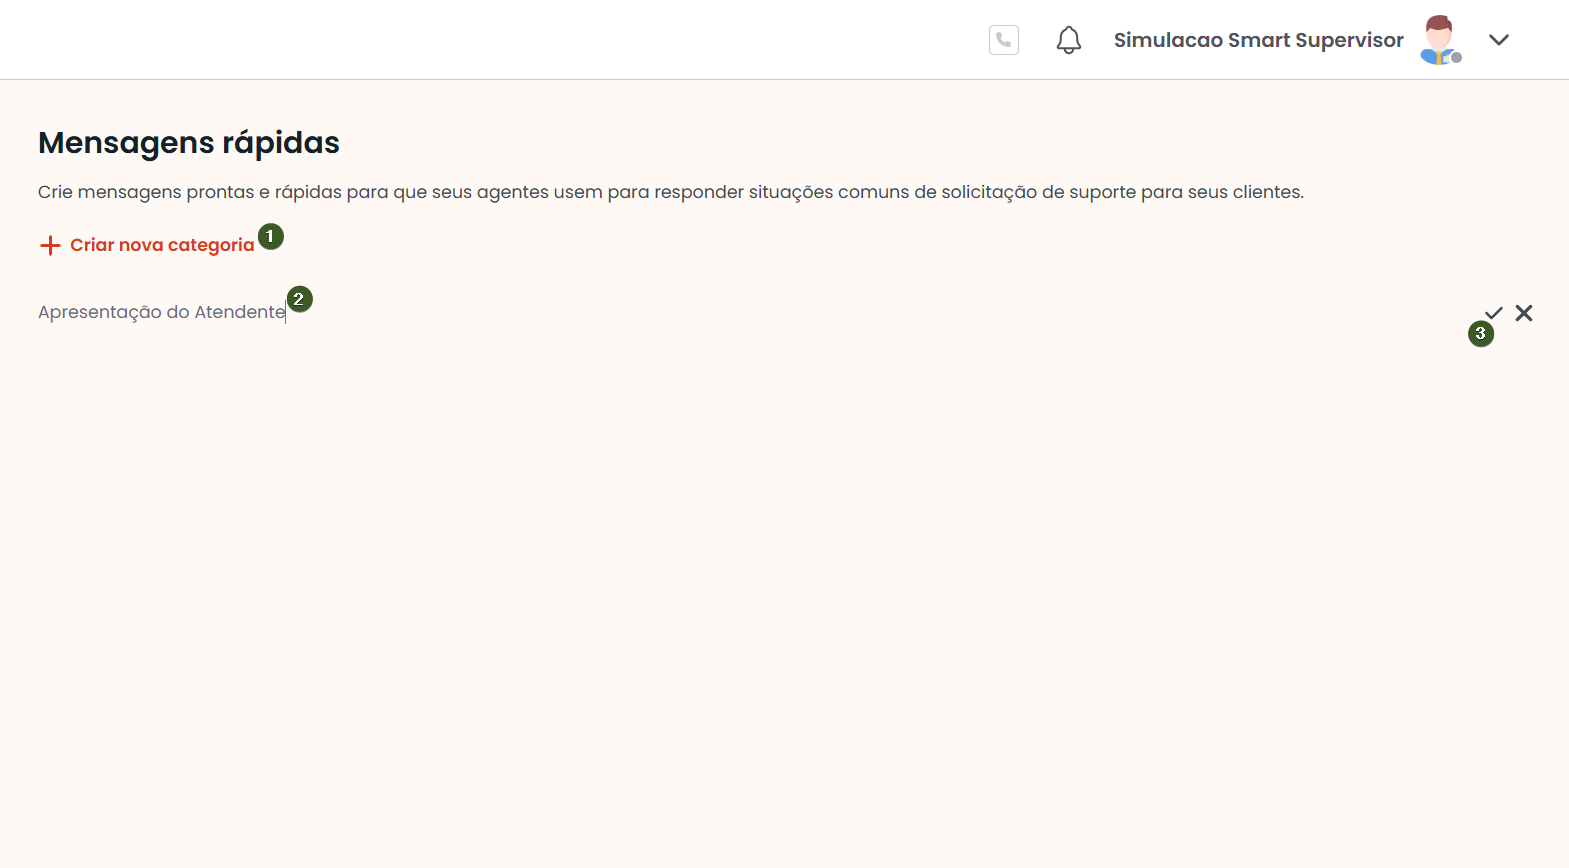Confirm category name with checkmark icon

point(1494,313)
